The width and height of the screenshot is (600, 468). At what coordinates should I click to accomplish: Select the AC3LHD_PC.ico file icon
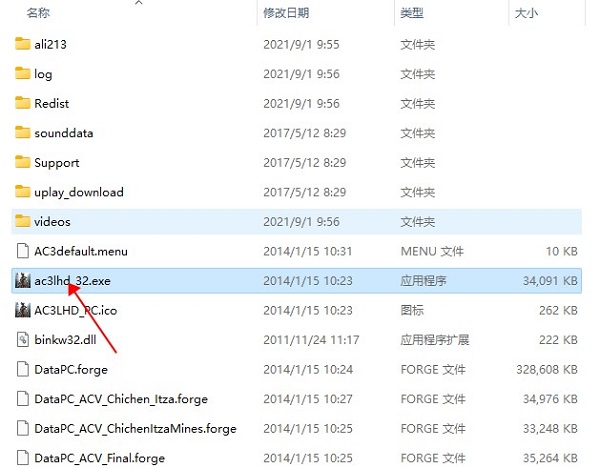click(x=24, y=310)
